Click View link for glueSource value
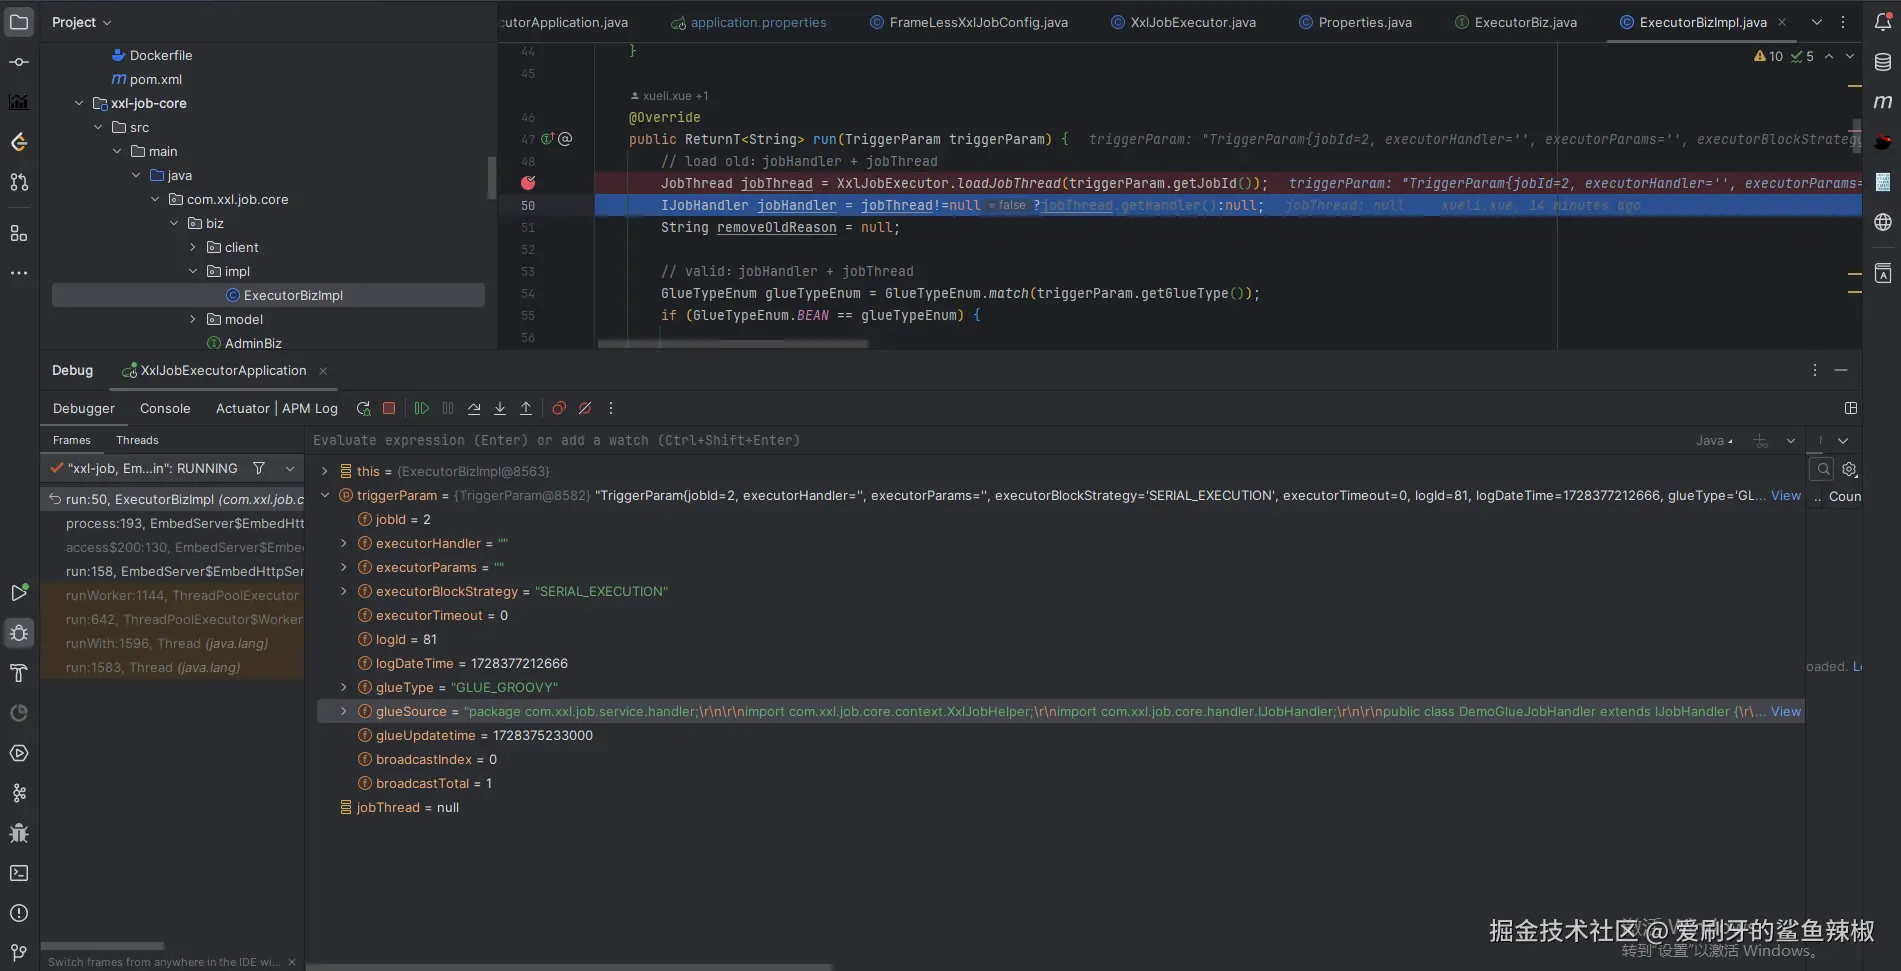The image size is (1901, 971). tap(1785, 711)
